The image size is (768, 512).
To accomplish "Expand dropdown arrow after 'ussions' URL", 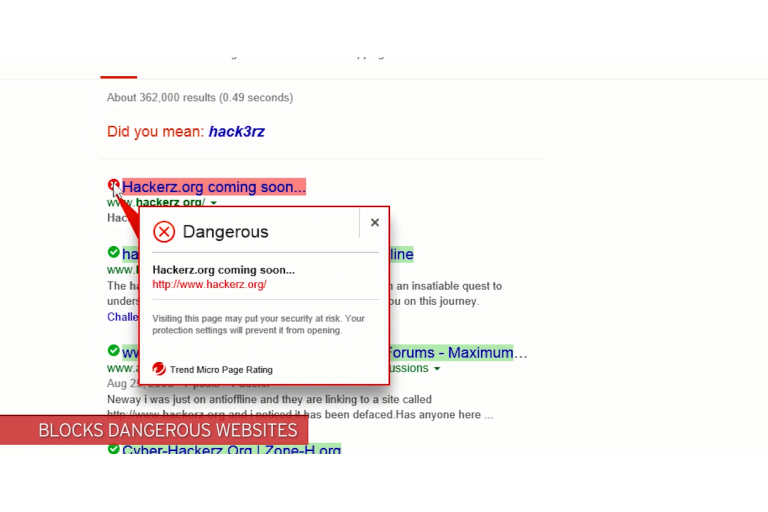I will (x=437, y=368).
